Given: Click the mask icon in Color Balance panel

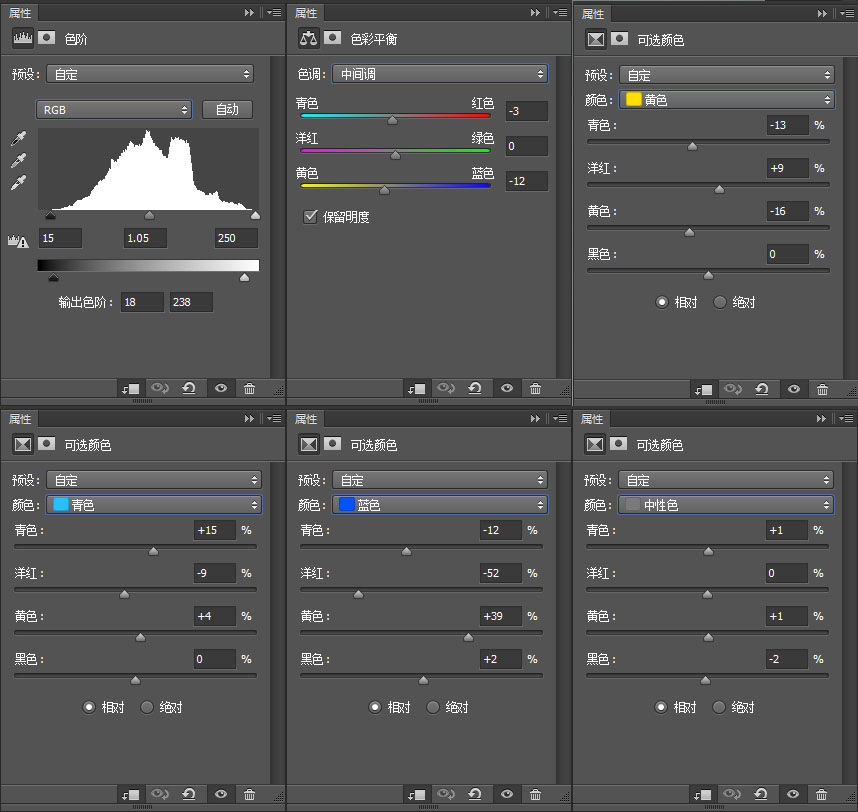Looking at the screenshot, I should (332, 37).
